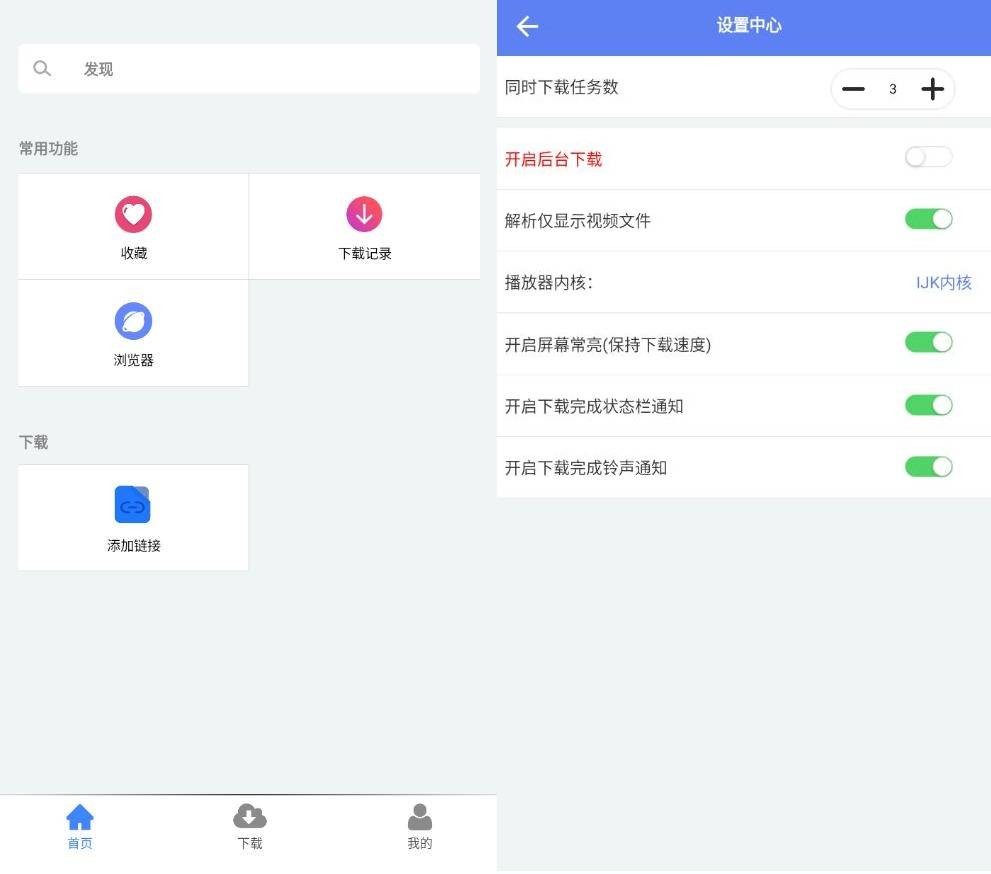Image resolution: width=991 pixels, height=874 pixels.
Task: Click the search magnifier icon
Action: tap(42, 69)
